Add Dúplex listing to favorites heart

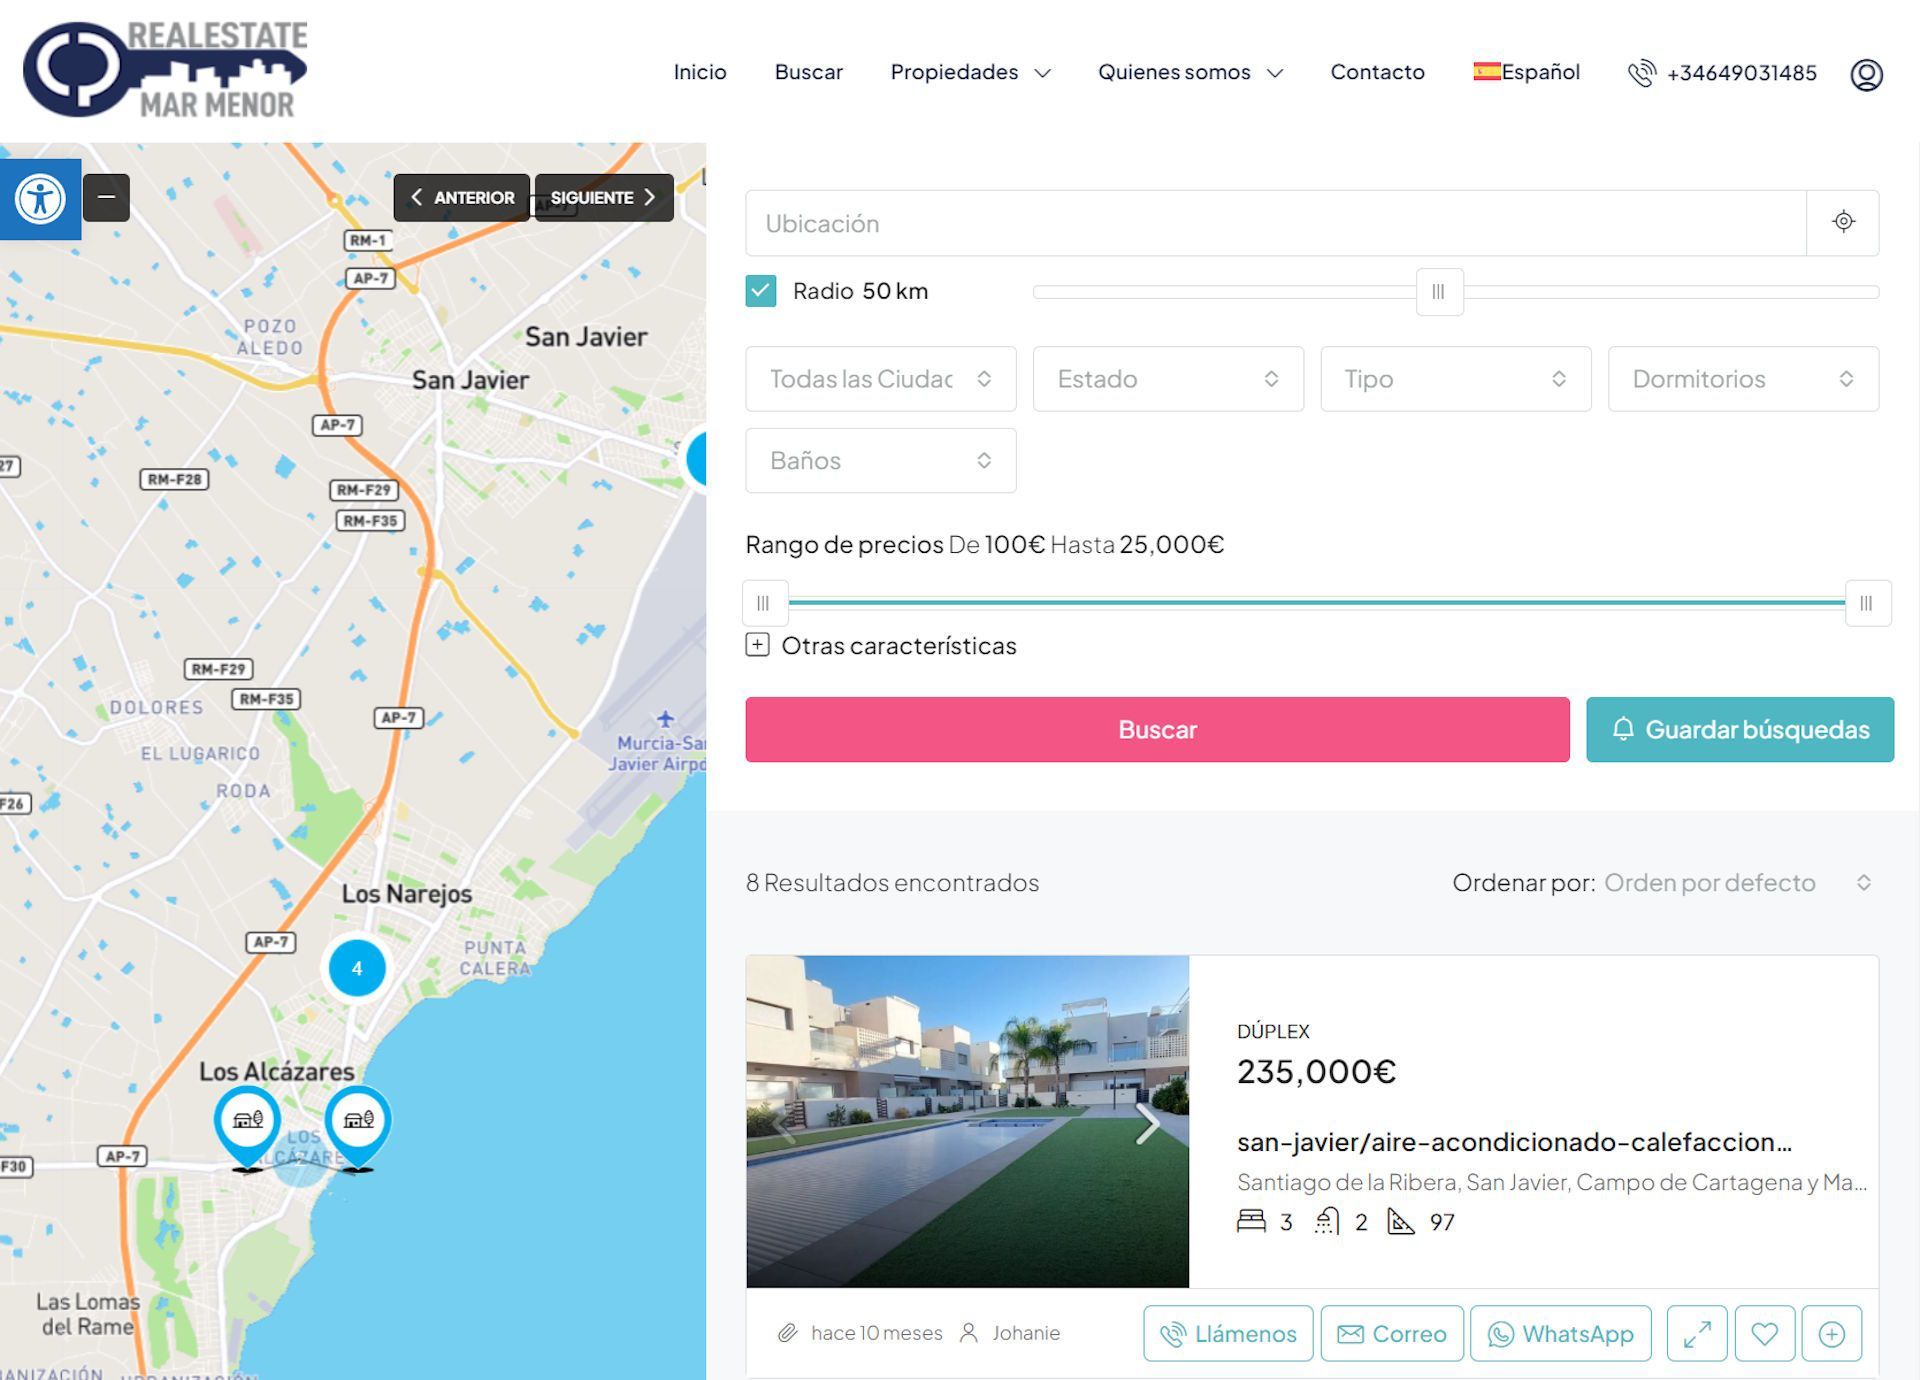[1765, 1333]
